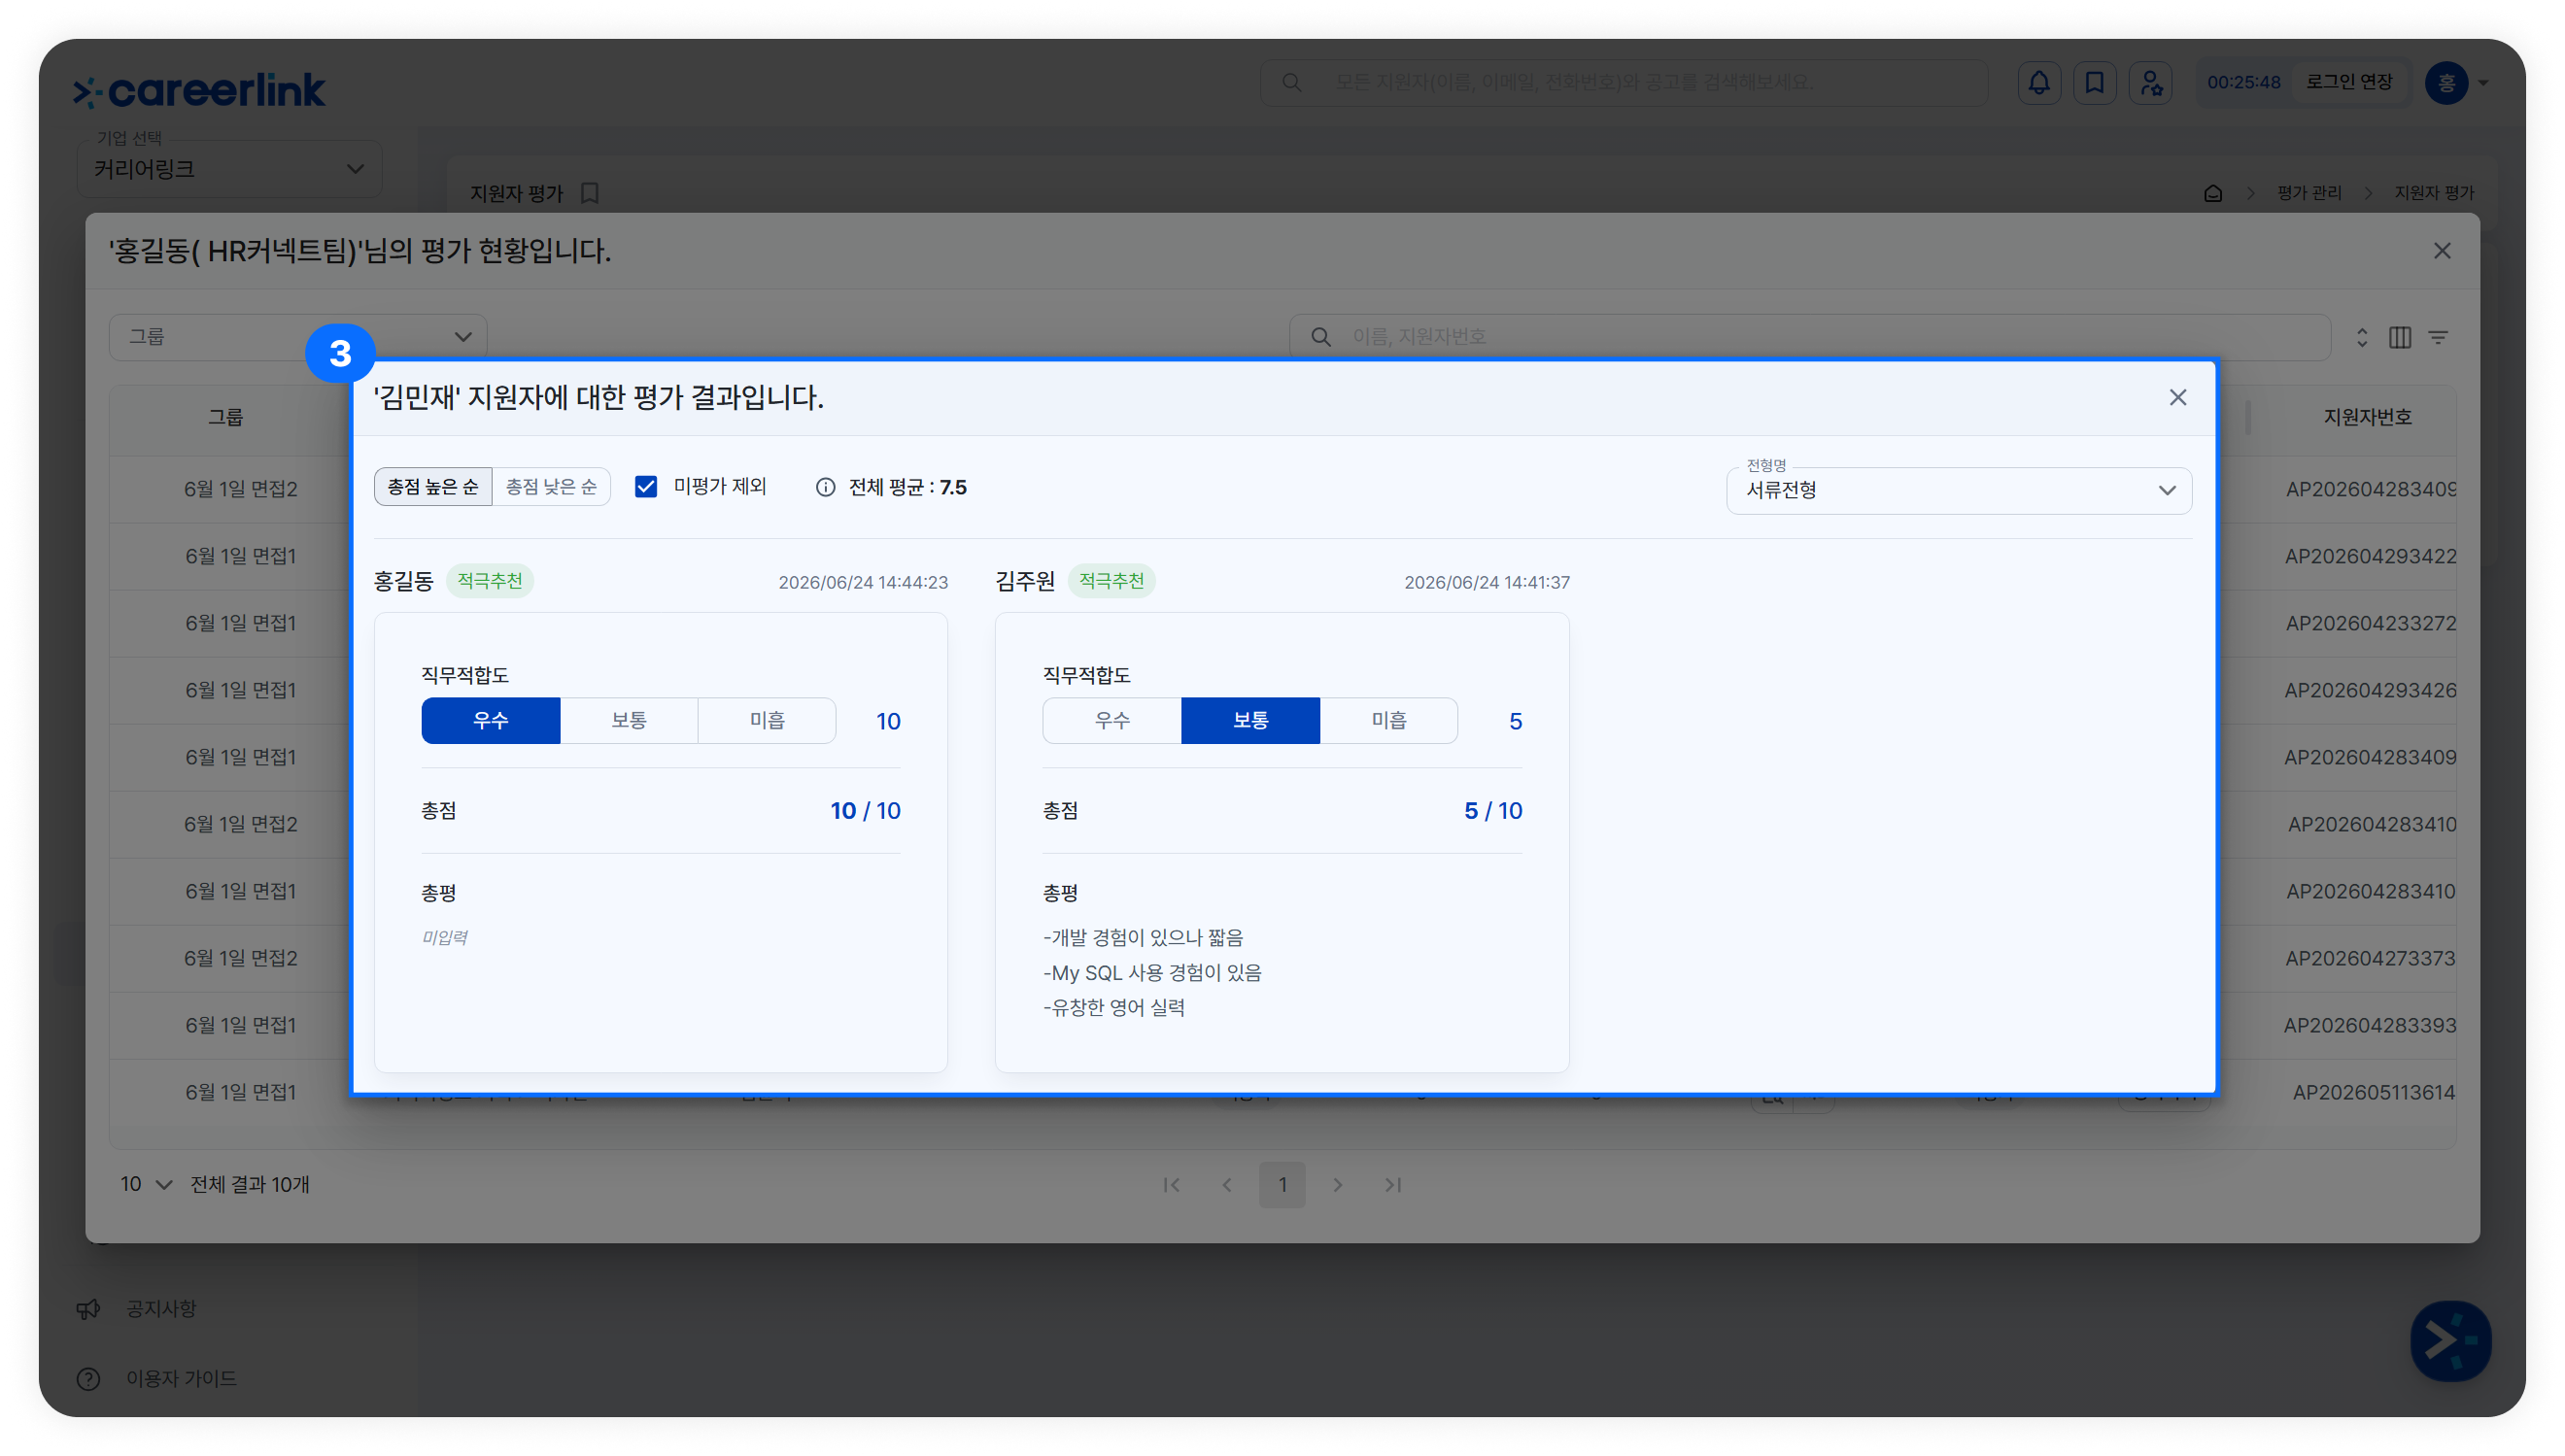Image resolution: width=2565 pixels, height=1456 pixels.
Task: Select 미흡 in 김주원's 직무적합도
Action: pos(1389,720)
